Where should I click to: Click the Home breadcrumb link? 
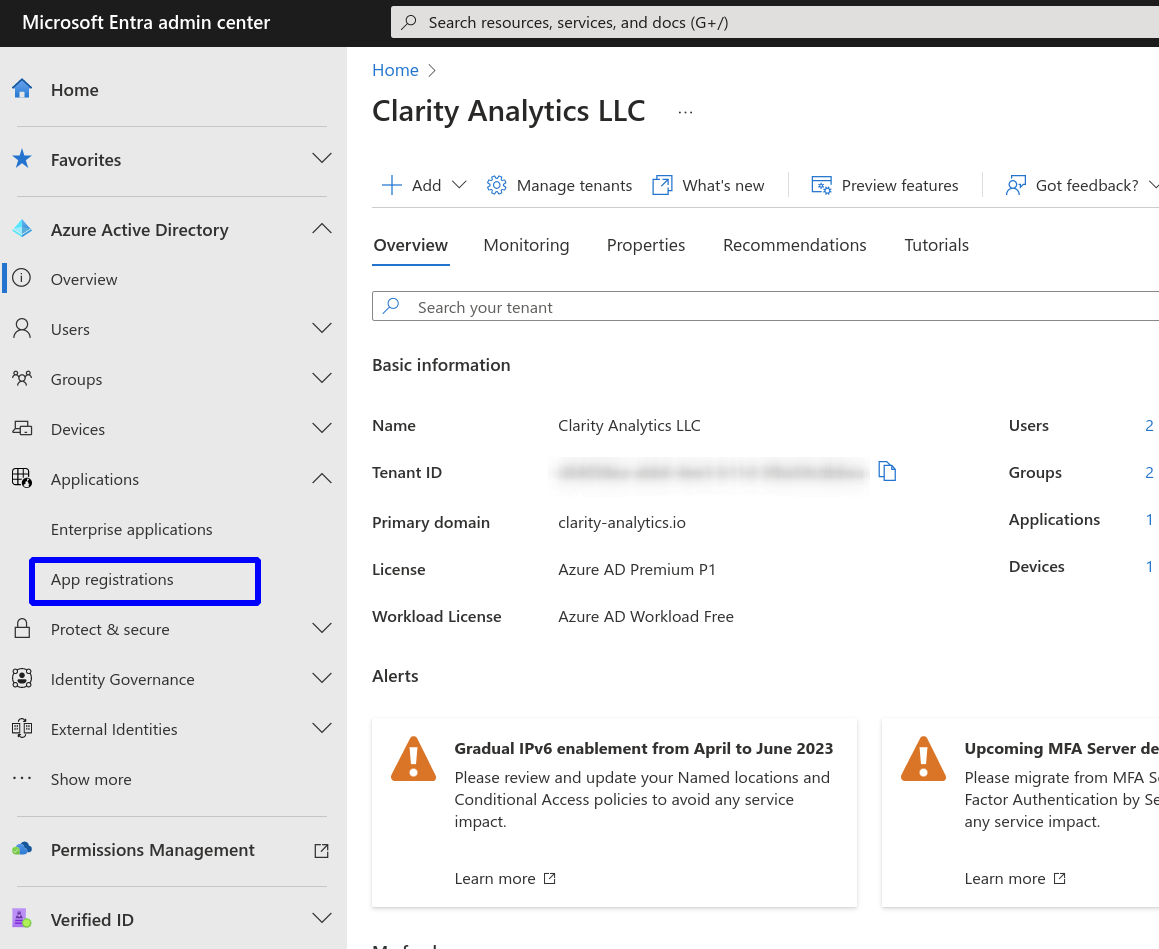coord(395,70)
